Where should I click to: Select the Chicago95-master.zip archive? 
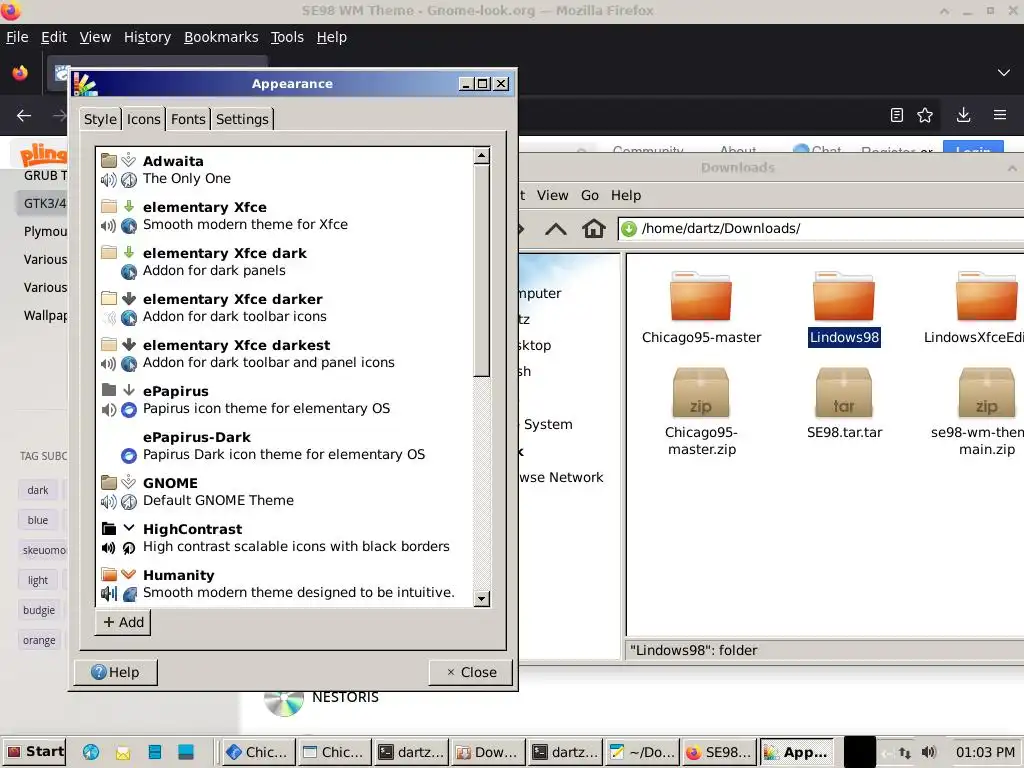click(701, 411)
